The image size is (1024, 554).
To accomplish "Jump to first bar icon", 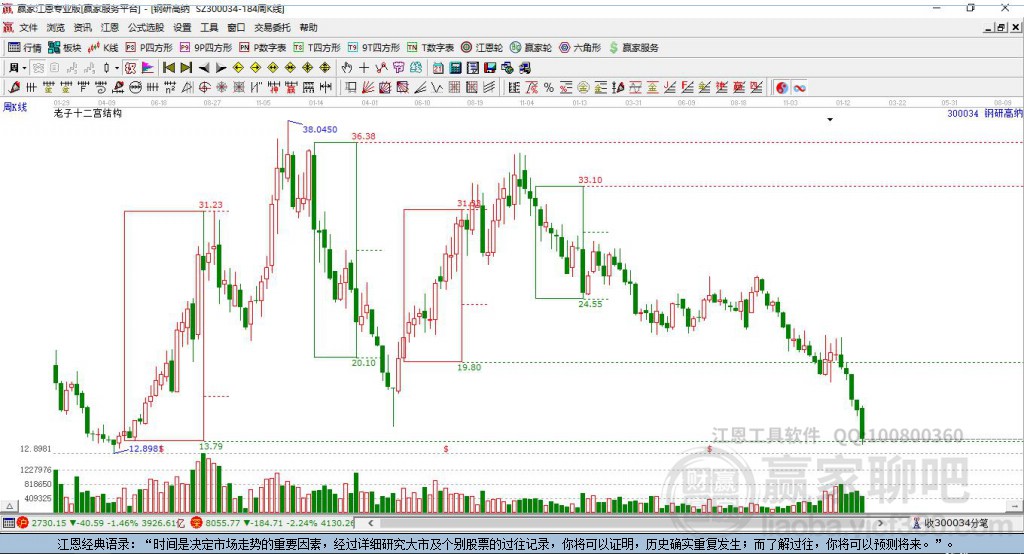I will (168, 67).
